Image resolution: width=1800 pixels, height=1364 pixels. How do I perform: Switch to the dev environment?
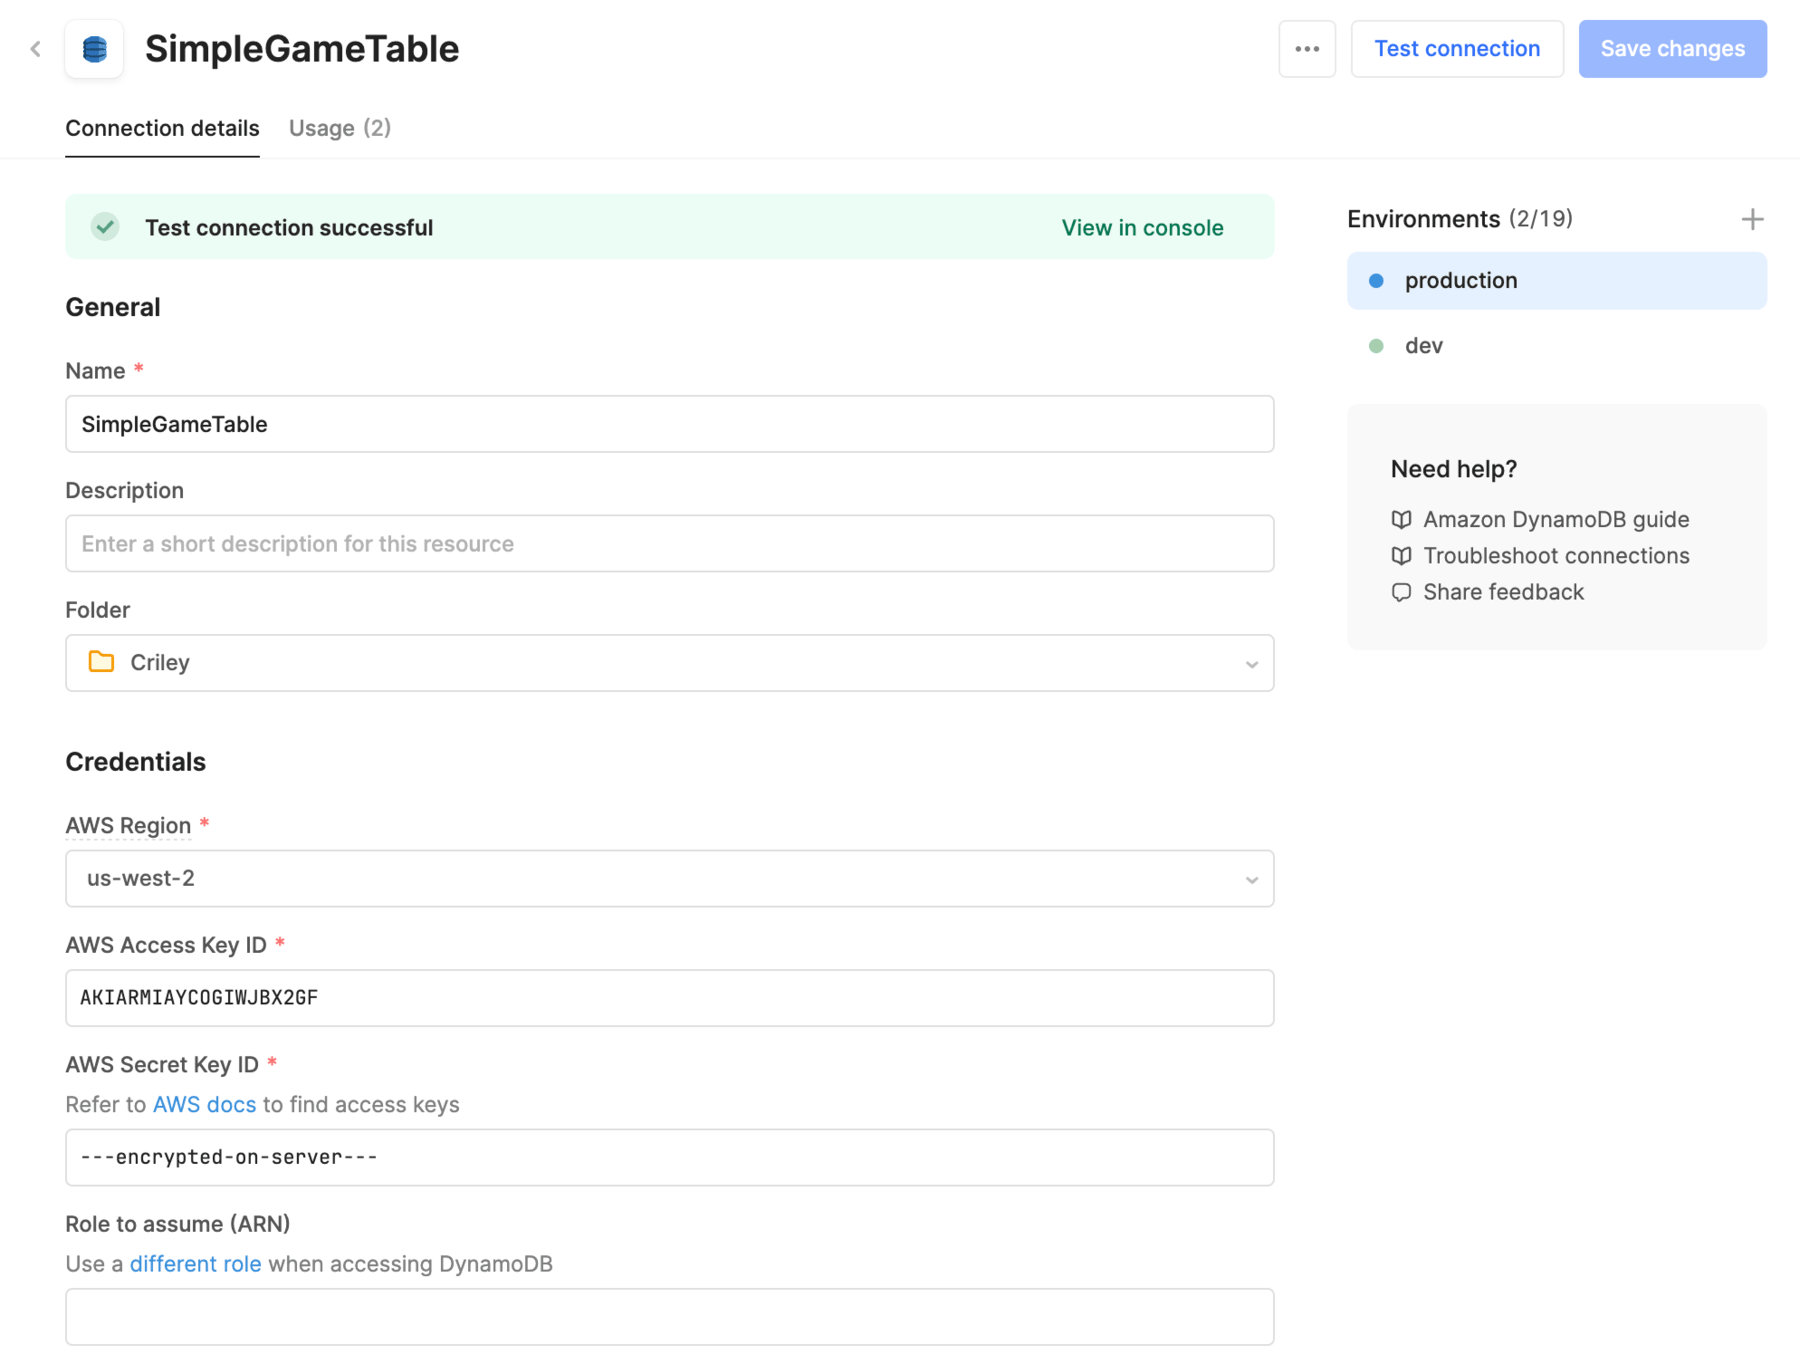(x=1423, y=346)
